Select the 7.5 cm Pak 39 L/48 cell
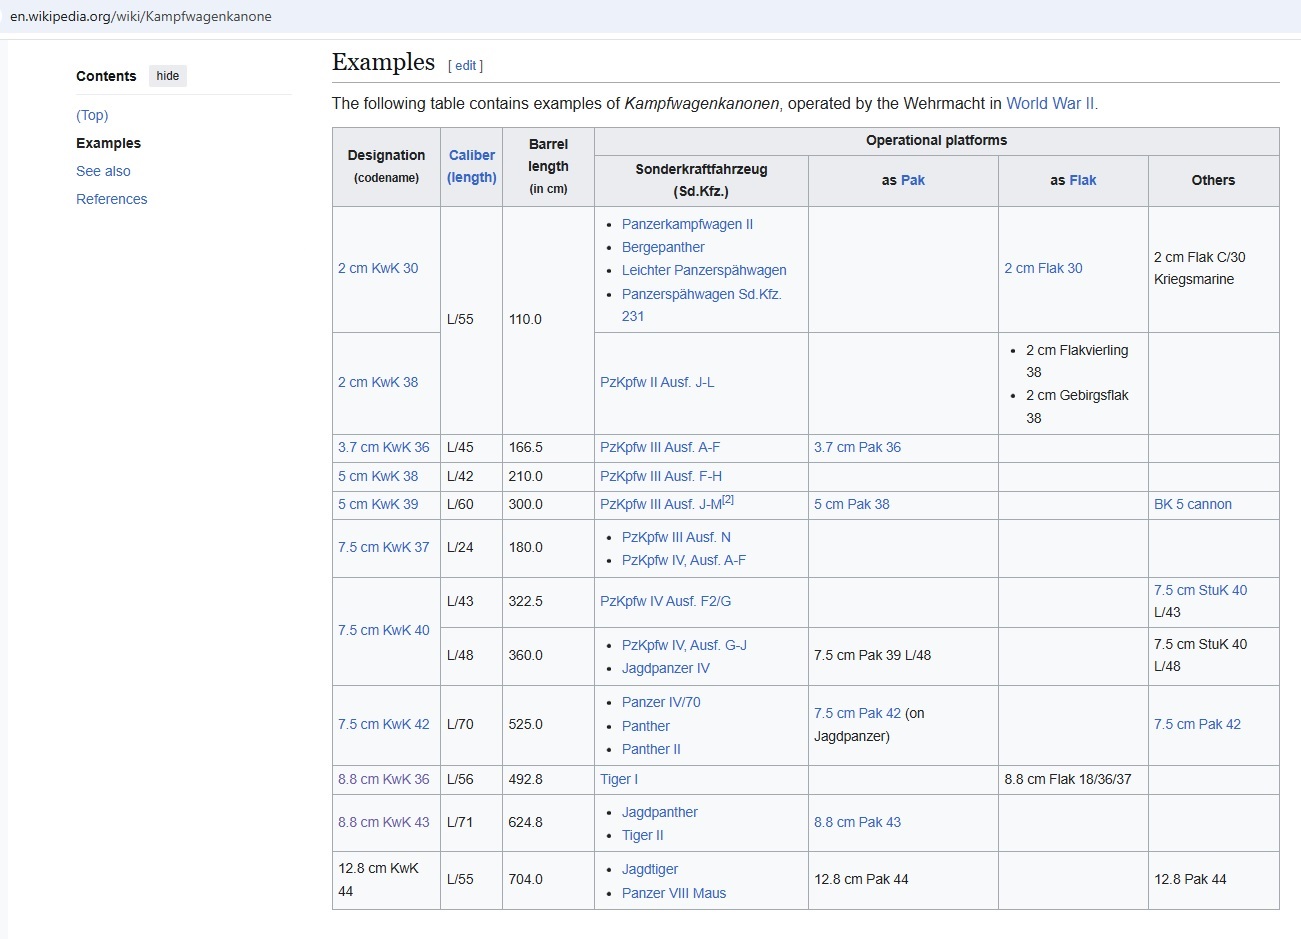Image resolution: width=1301 pixels, height=939 pixels. coord(903,656)
